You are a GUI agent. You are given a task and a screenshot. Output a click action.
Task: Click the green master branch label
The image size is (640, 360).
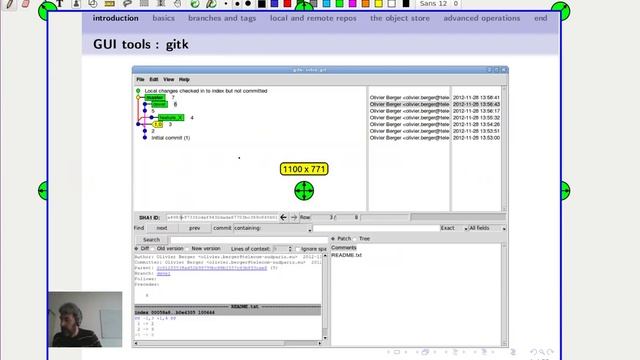point(155,98)
